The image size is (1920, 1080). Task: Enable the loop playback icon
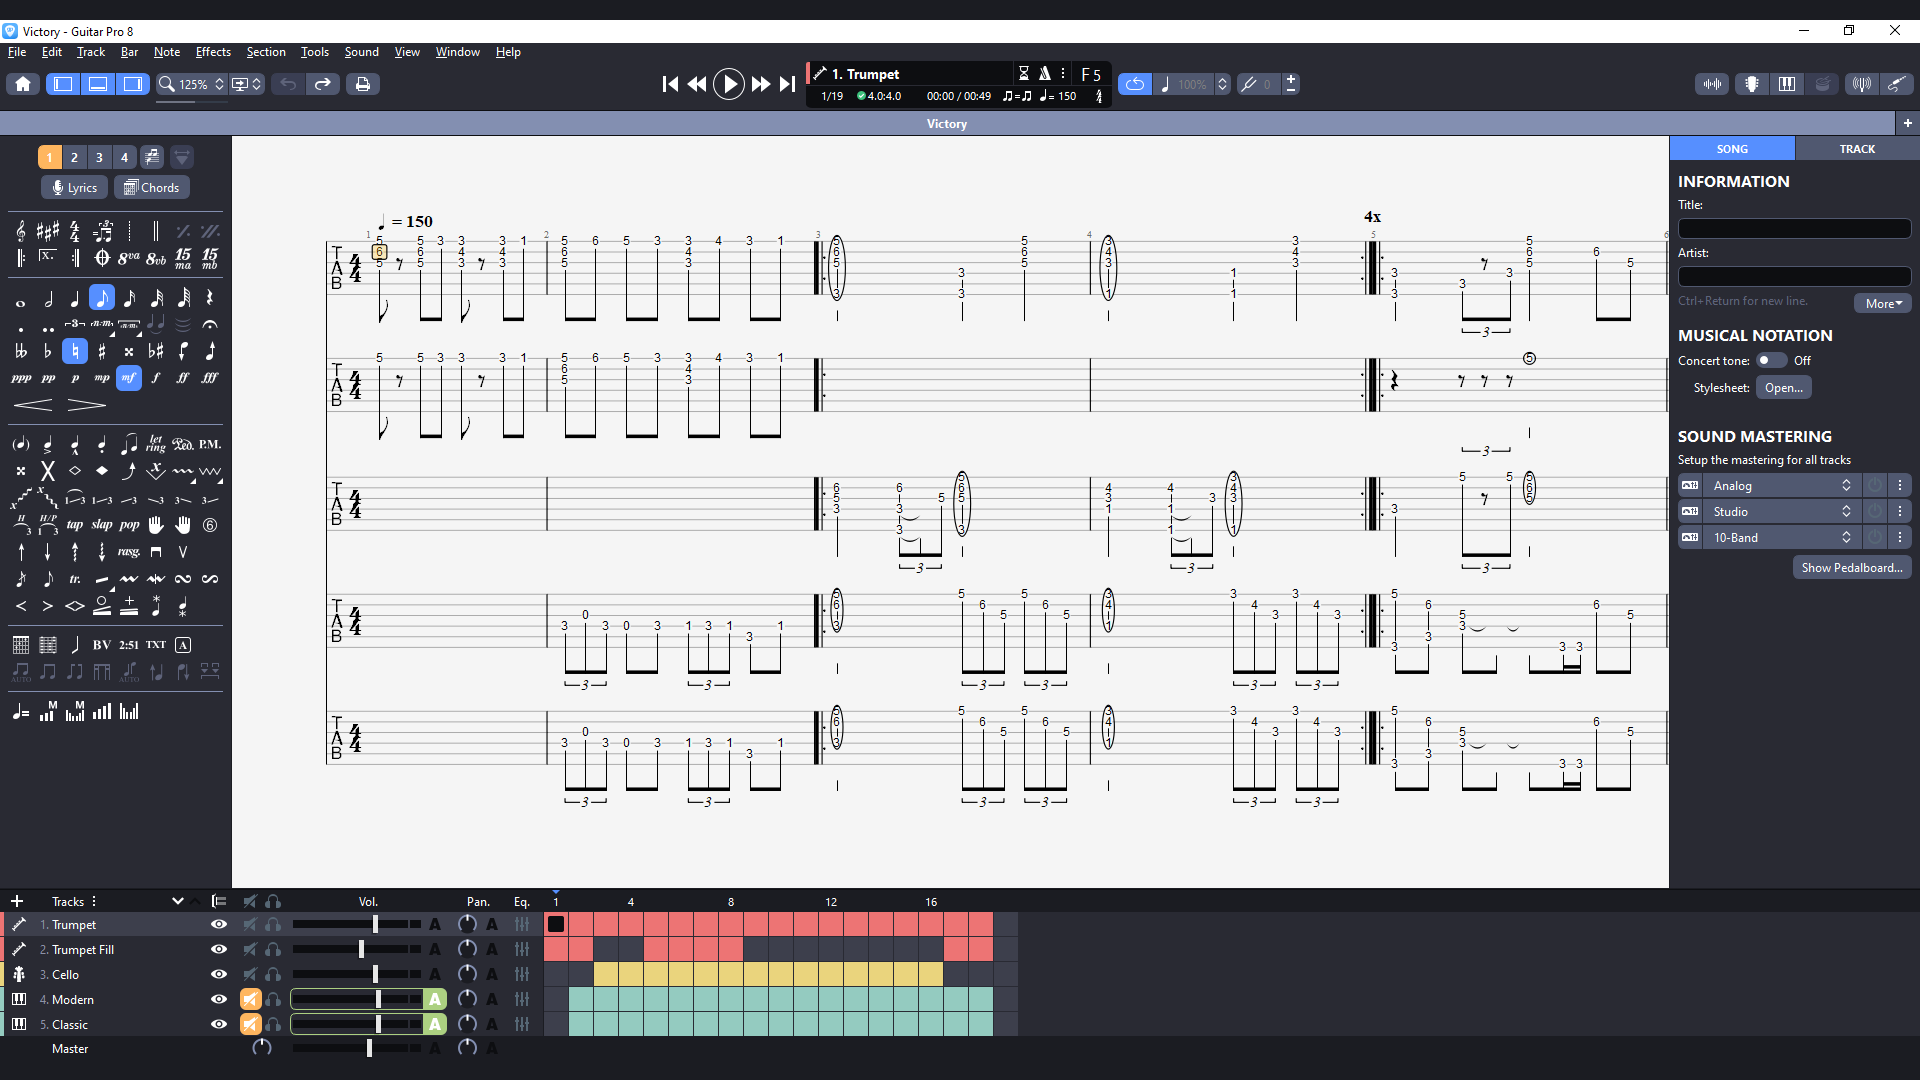[1134, 84]
